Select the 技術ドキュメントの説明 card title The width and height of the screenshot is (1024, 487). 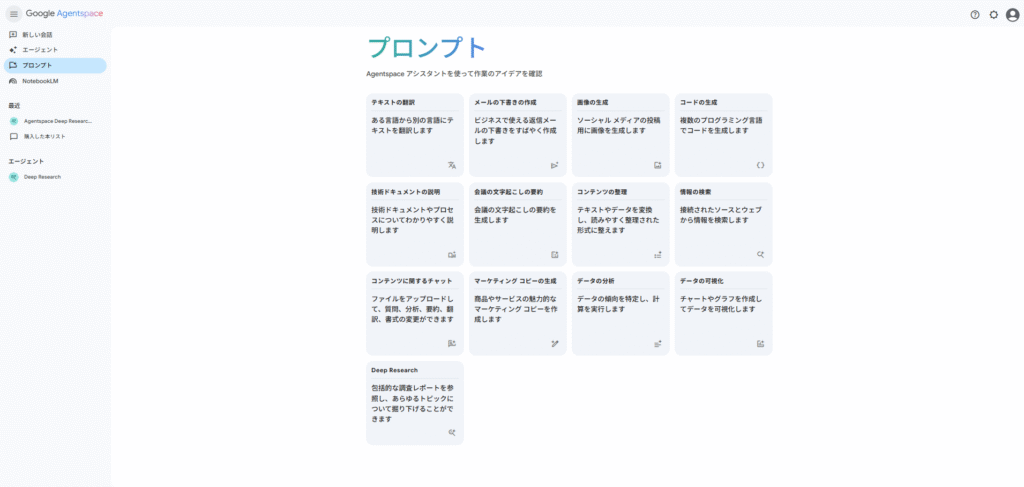tap(406, 192)
